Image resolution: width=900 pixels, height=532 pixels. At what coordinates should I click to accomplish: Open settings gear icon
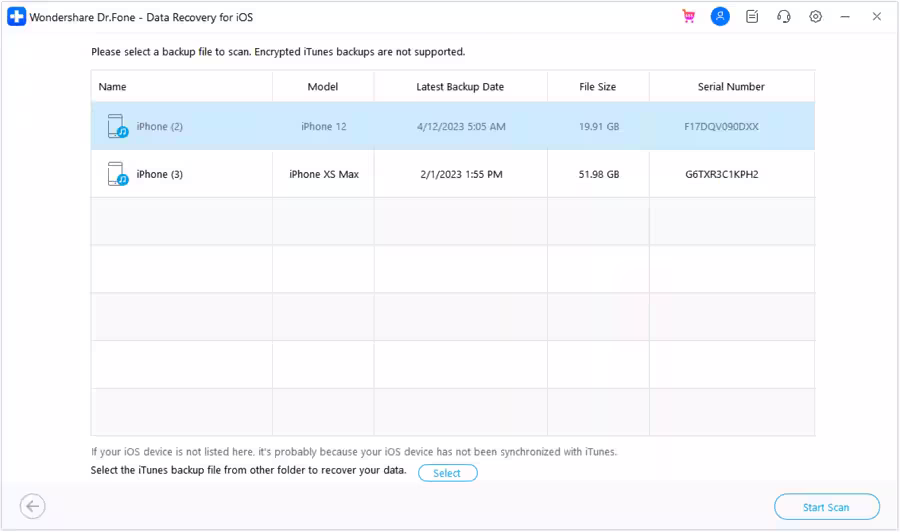coord(816,17)
